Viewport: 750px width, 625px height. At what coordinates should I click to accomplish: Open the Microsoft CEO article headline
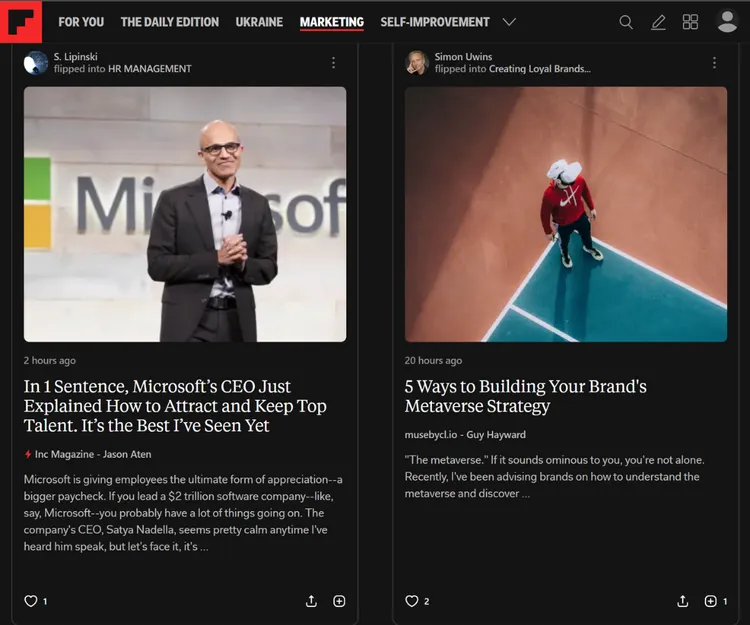click(175, 406)
